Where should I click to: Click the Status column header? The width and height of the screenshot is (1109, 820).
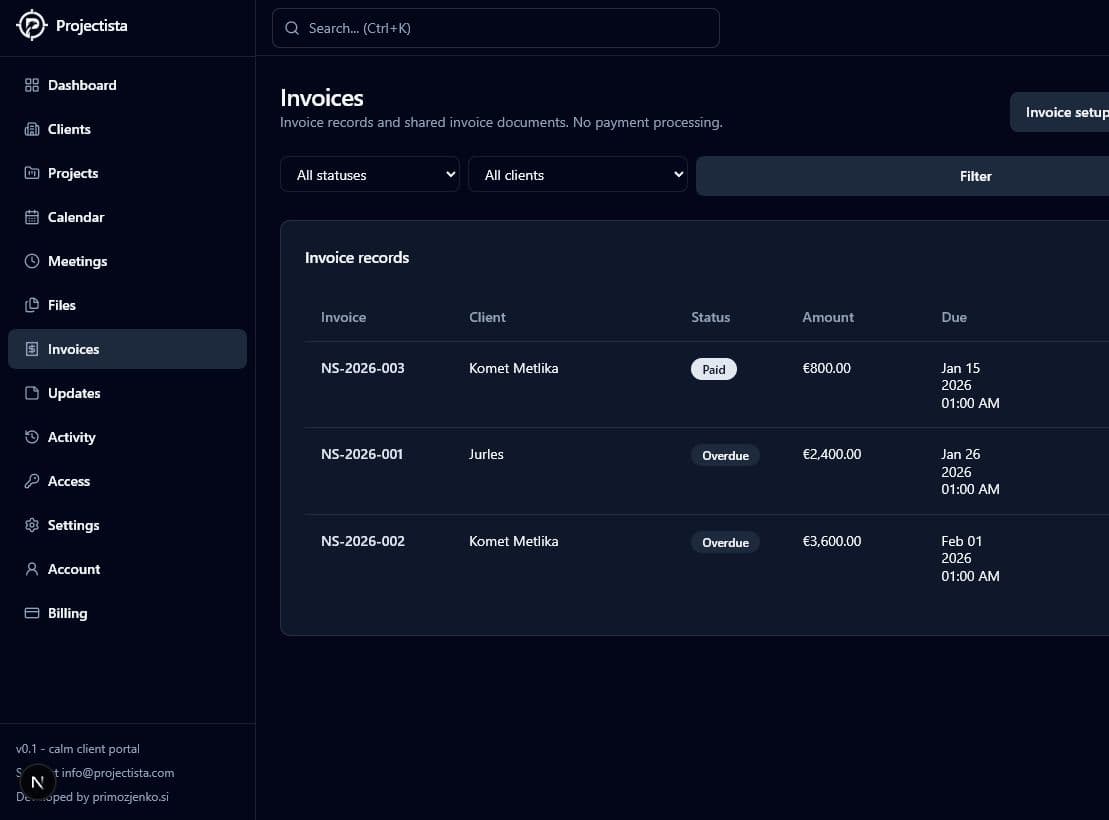click(711, 317)
